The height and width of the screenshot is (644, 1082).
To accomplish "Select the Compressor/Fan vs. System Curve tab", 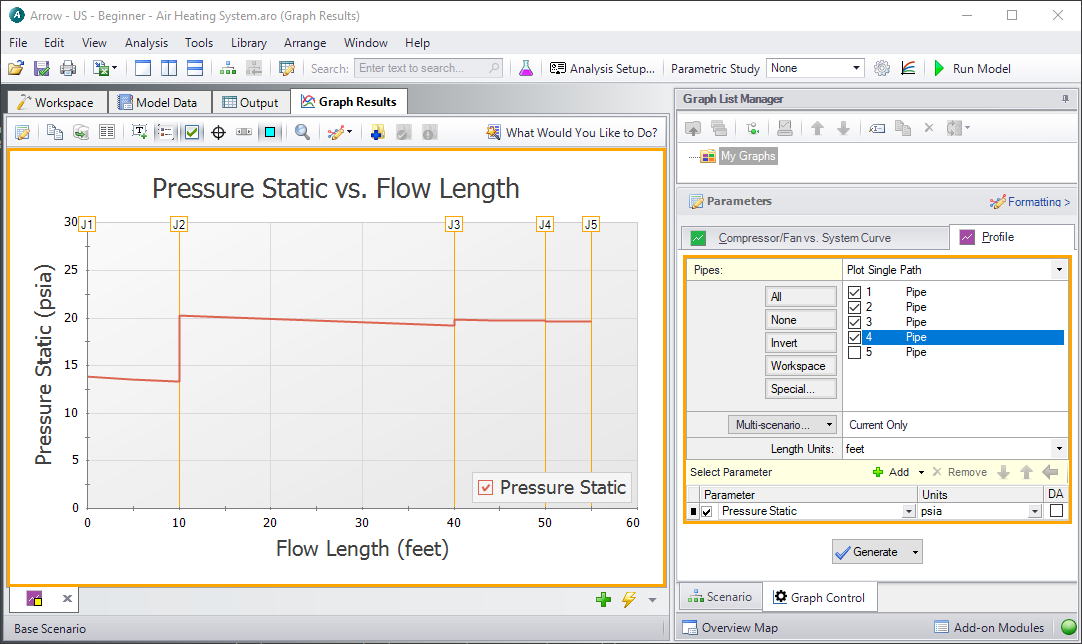I will (815, 237).
